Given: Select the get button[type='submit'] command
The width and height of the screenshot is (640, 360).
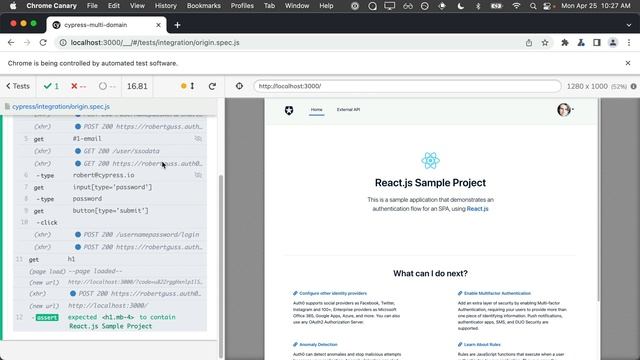Looking at the screenshot, I should coord(110,211).
